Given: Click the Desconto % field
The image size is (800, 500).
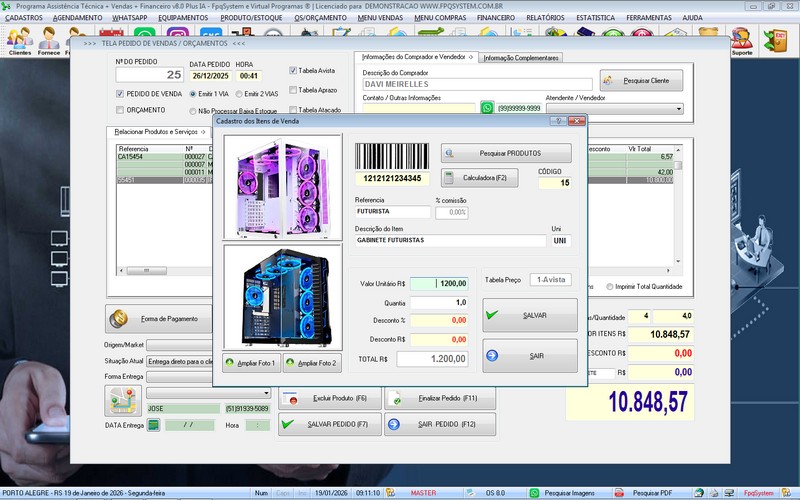Looking at the screenshot, I should 439,320.
